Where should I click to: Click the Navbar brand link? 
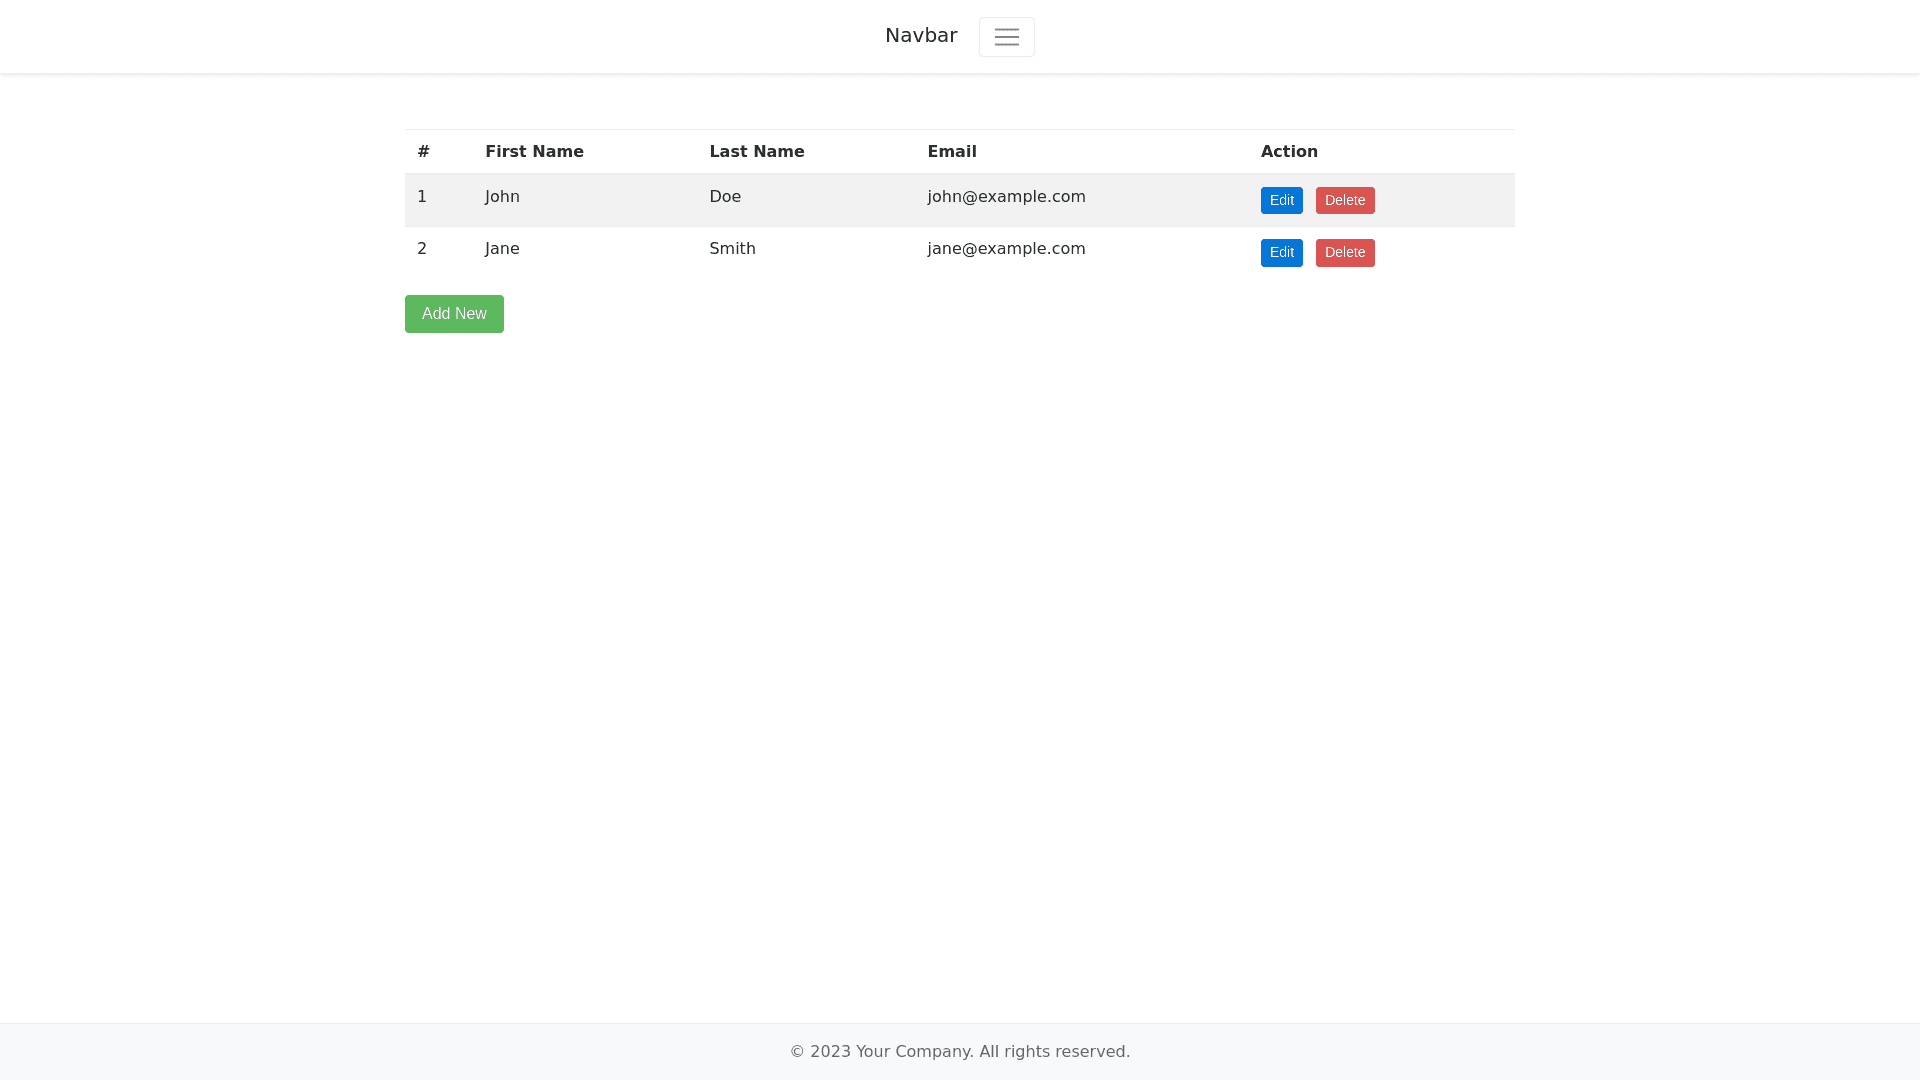921,36
